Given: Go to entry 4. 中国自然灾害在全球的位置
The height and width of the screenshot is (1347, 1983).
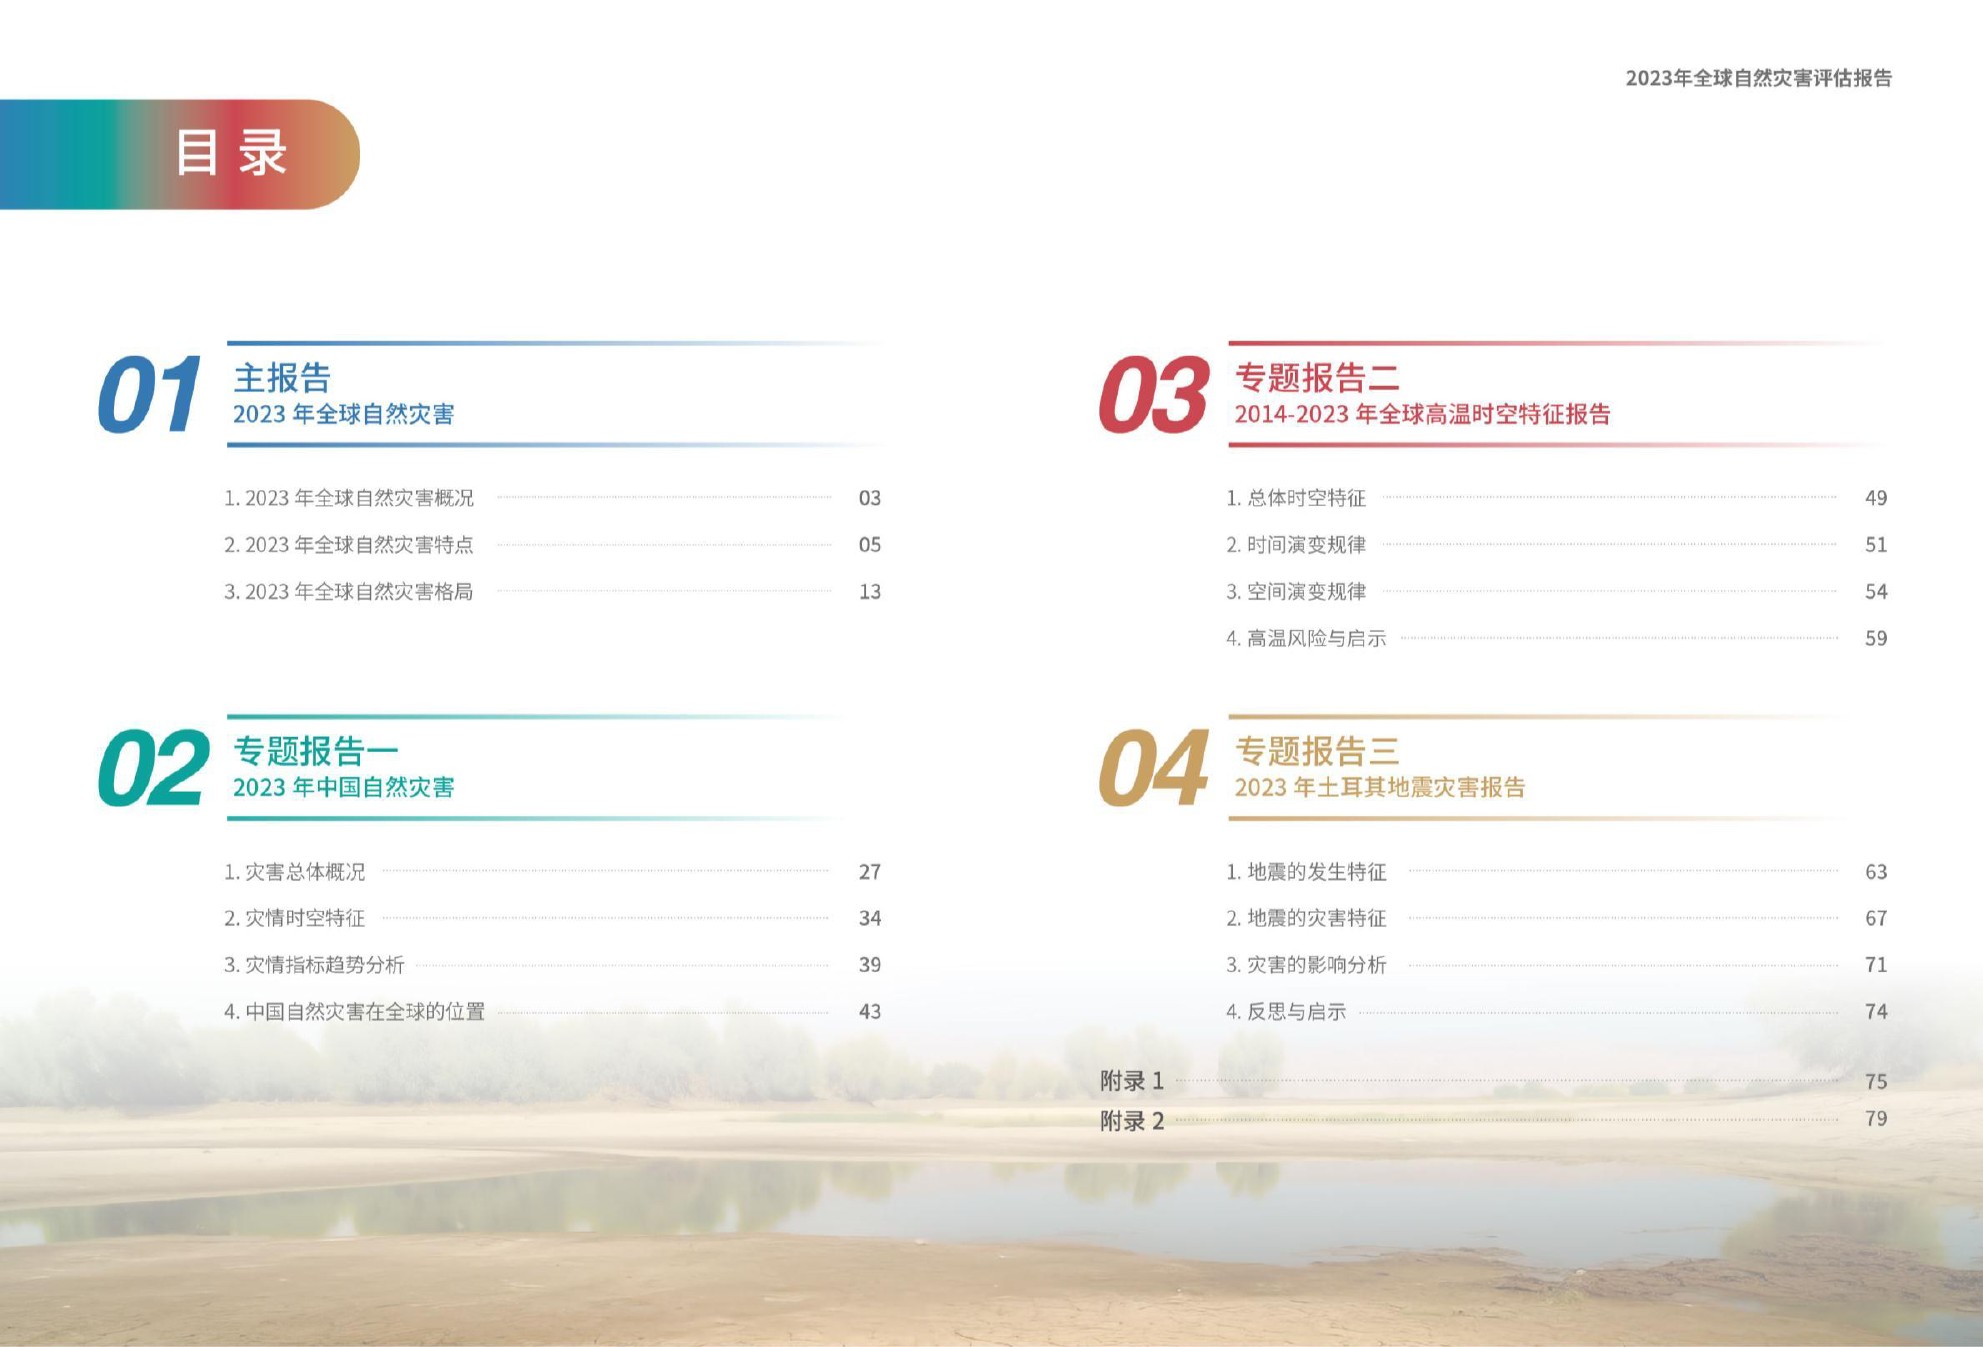Looking at the screenshot, I should [x=355, y=1012].
